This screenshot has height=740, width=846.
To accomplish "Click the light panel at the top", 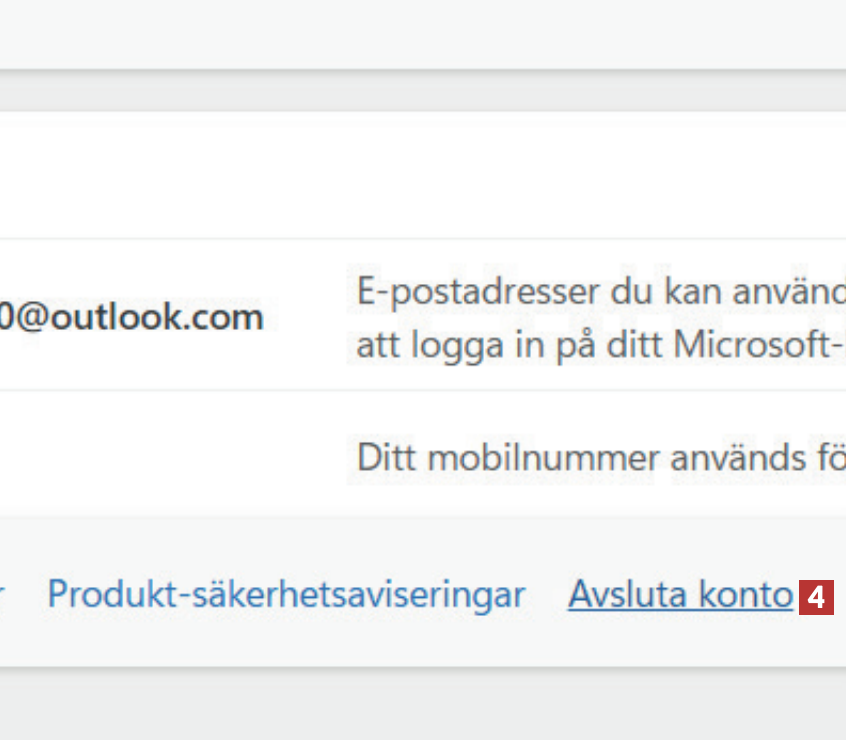I will coord(400,35).
